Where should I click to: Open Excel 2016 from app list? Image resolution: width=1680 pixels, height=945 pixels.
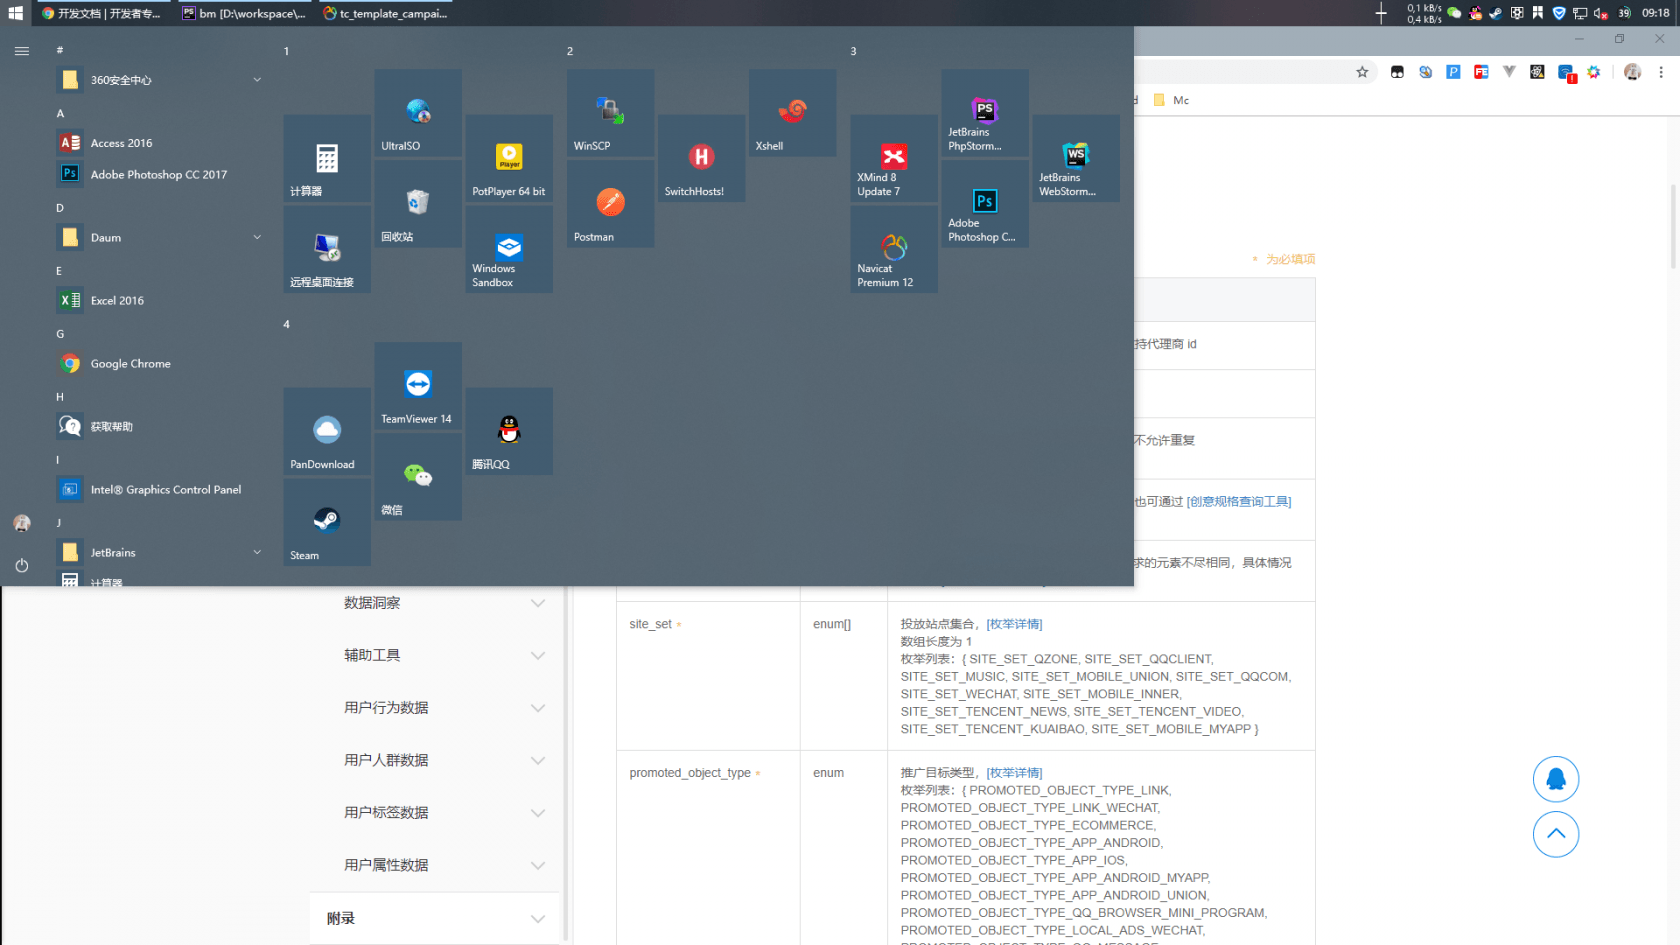160,300
